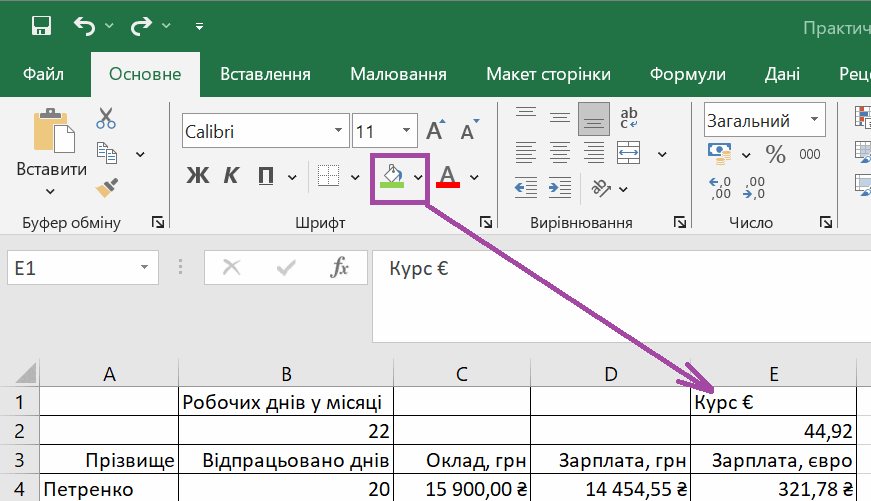Open the Вирівнювання dialog launcher
This screenshot has height=501, width=871.
(680, 222)
